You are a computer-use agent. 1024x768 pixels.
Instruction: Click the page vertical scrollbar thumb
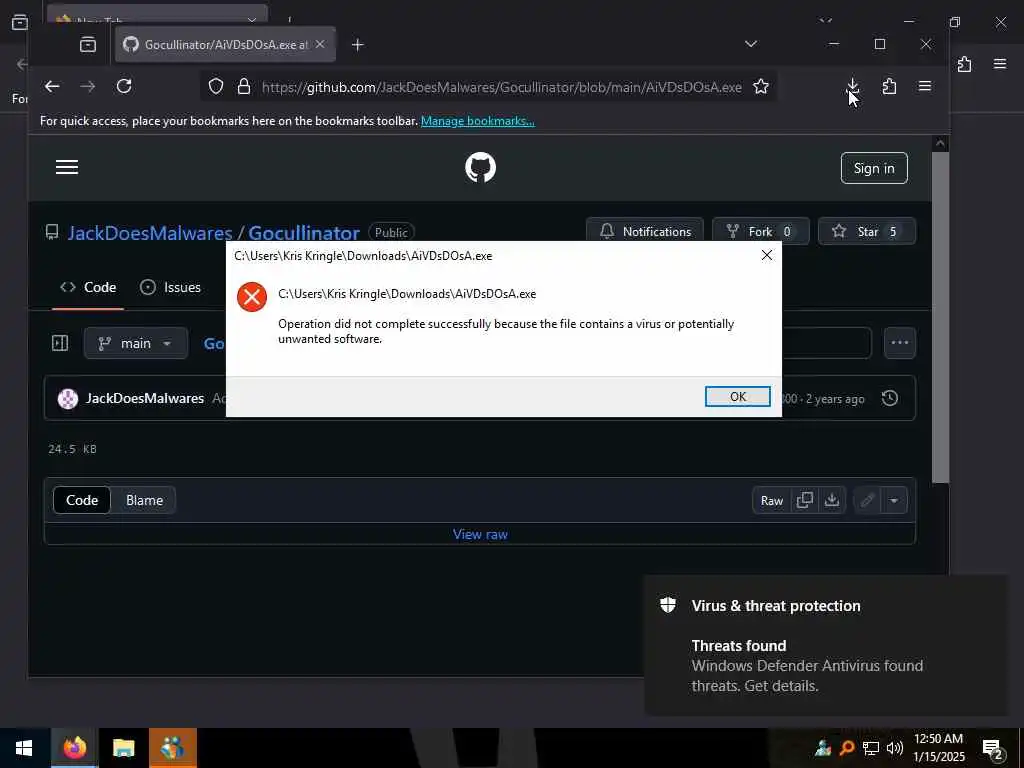pos(940,317)
